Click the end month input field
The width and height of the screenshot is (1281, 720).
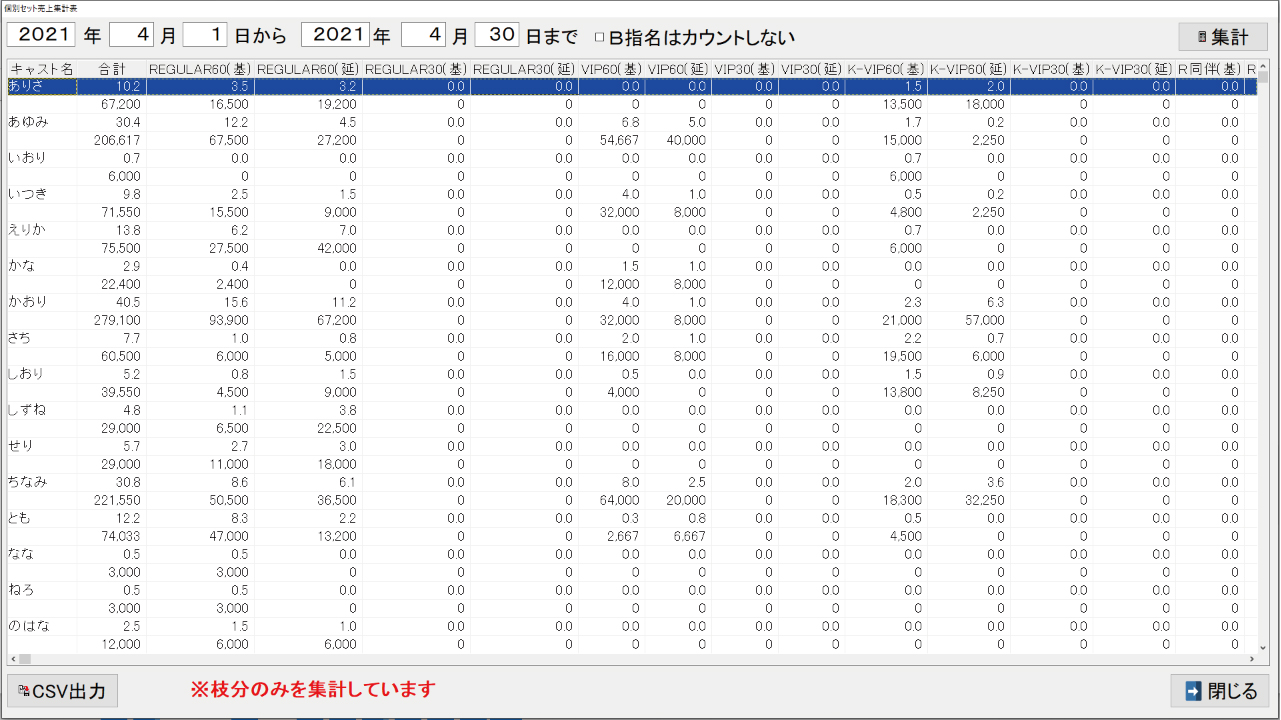(x=423, y=35)
